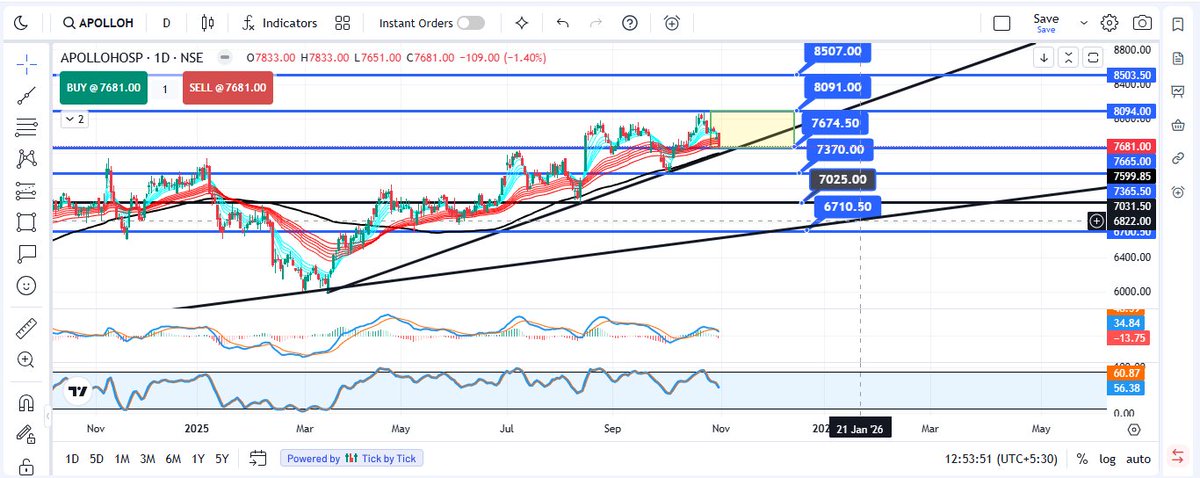Expand the Save layout dropdown arrow
The image size is (1200, 478).
[x=1084, y=22]
